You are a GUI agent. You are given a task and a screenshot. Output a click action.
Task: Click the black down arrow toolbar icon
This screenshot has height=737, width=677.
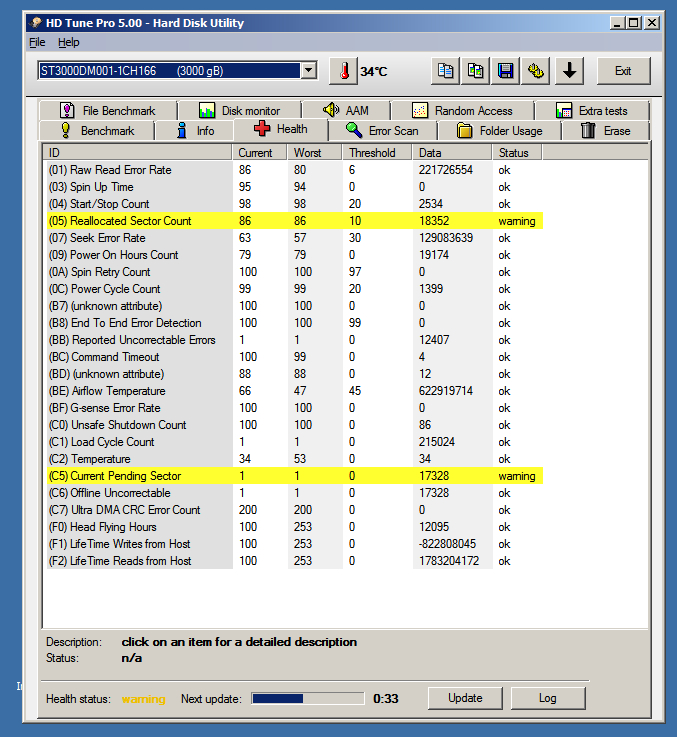click(569, 71)
